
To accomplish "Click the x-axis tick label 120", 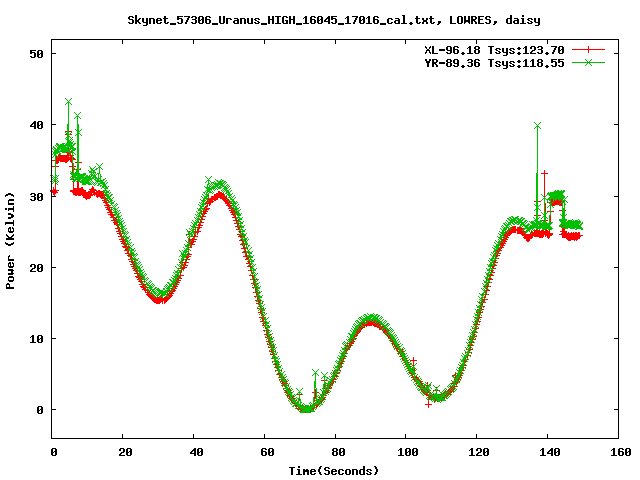I will pos(479,452).
